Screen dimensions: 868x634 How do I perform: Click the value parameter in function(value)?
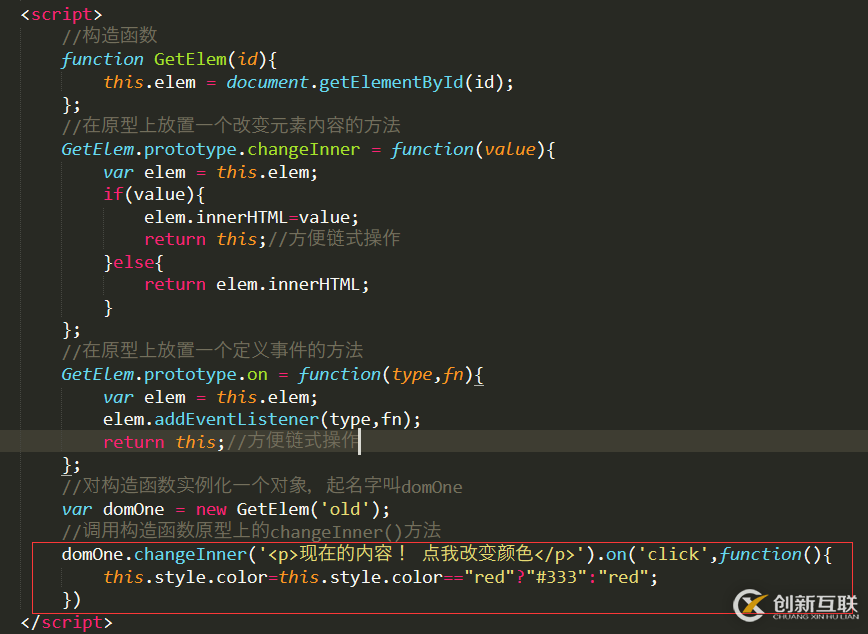[510, 150]
